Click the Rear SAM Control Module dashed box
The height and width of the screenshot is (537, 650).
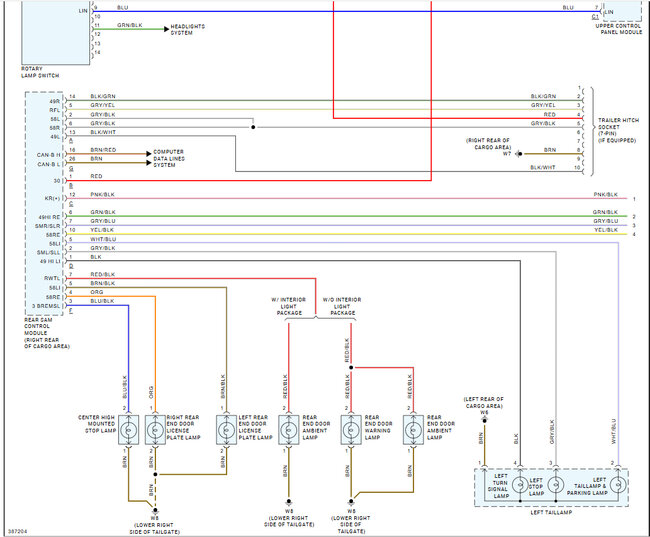[44, 203]
